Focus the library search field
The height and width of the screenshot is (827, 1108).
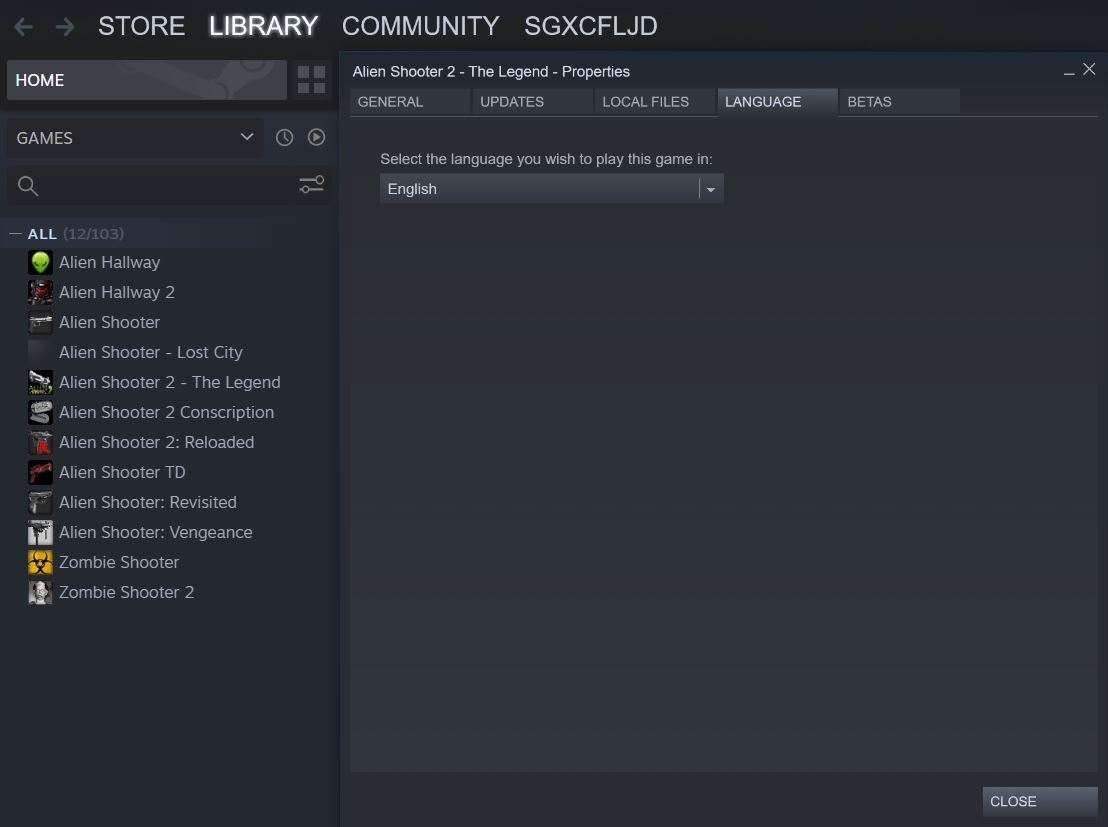(x=170, y=186)
